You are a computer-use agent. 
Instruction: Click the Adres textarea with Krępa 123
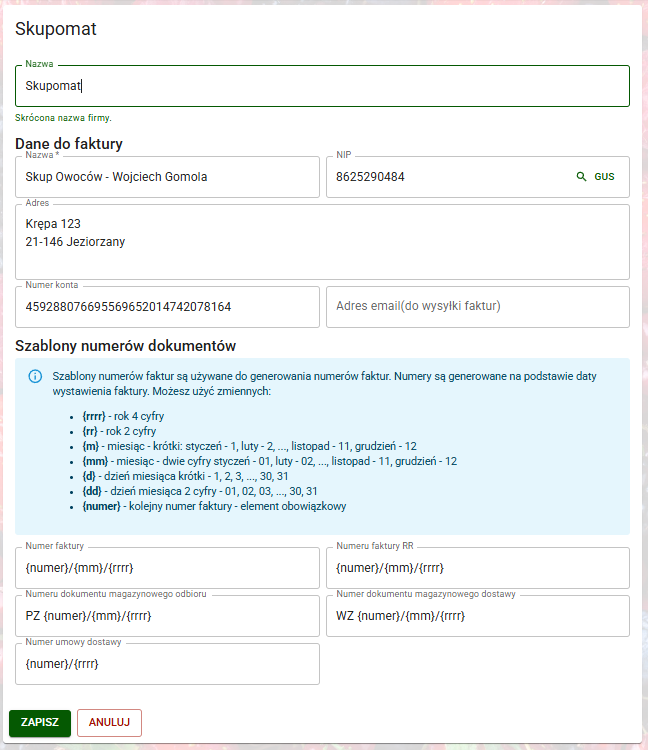pos(322,242)
